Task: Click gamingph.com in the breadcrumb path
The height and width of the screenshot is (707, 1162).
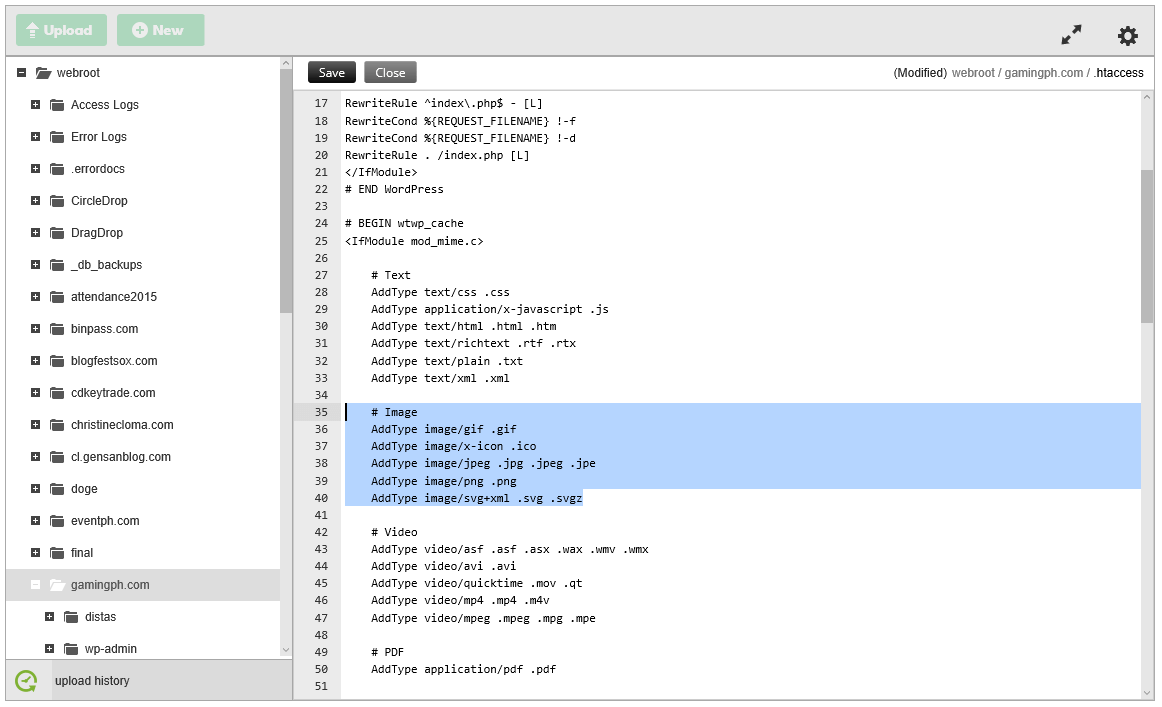Action: tap(1043, 73)
